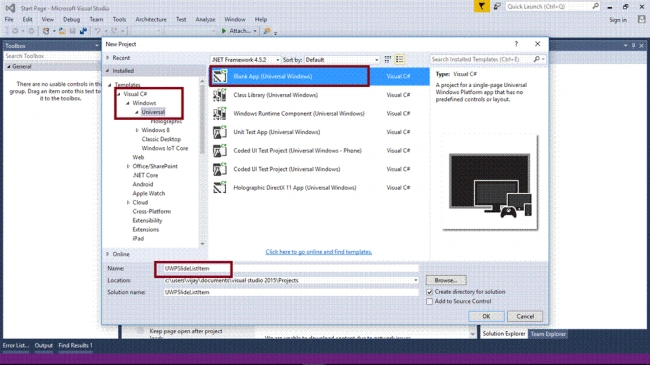
Task: Select .NET Core templates category
Action: click(x=145, y=175)
